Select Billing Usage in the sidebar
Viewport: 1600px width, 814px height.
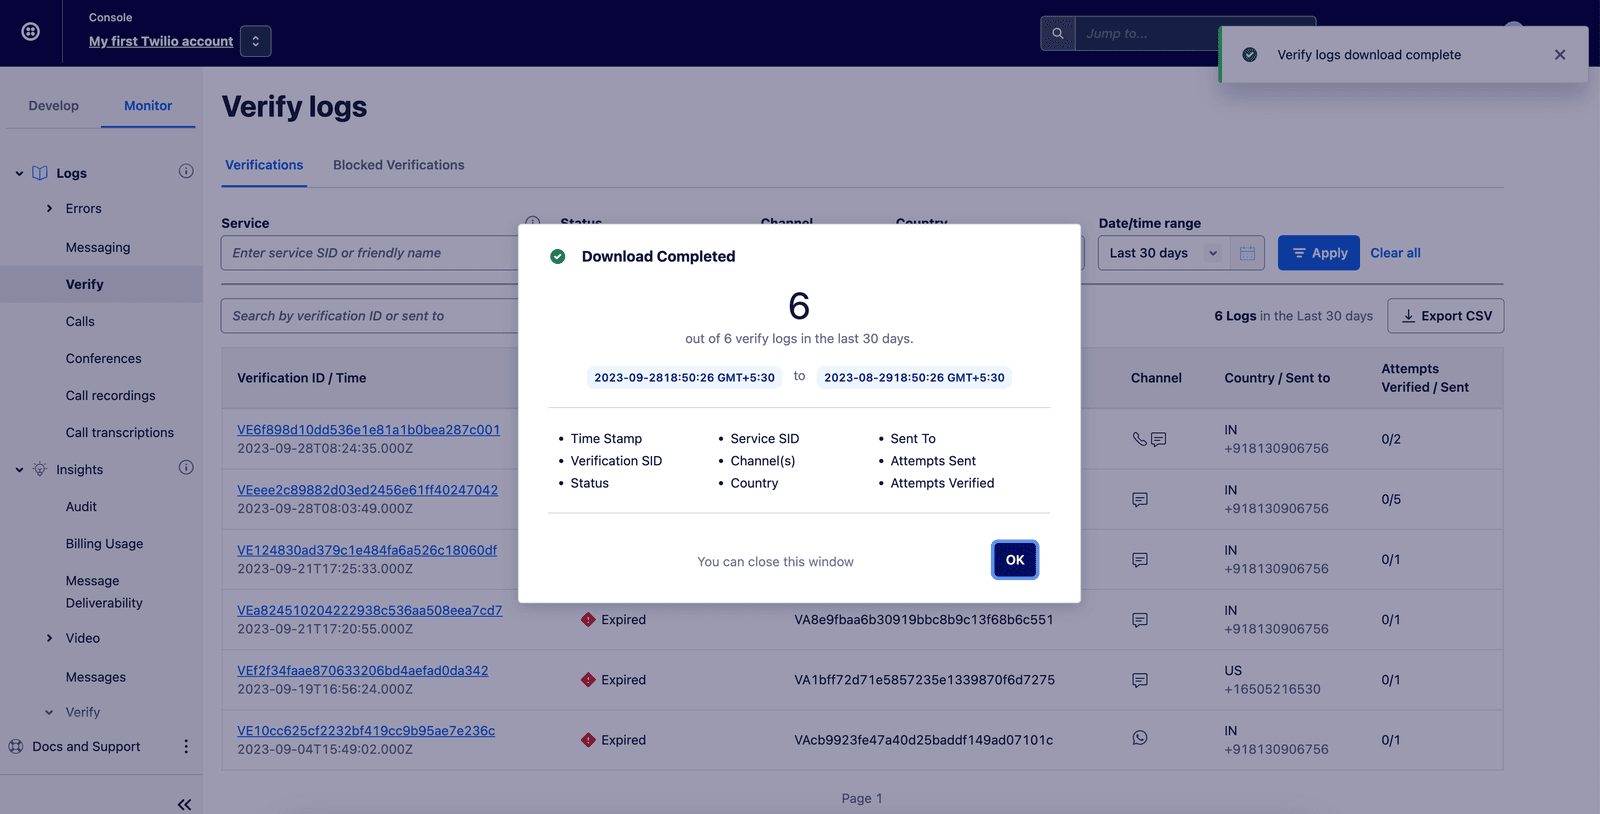coord(104,544)
